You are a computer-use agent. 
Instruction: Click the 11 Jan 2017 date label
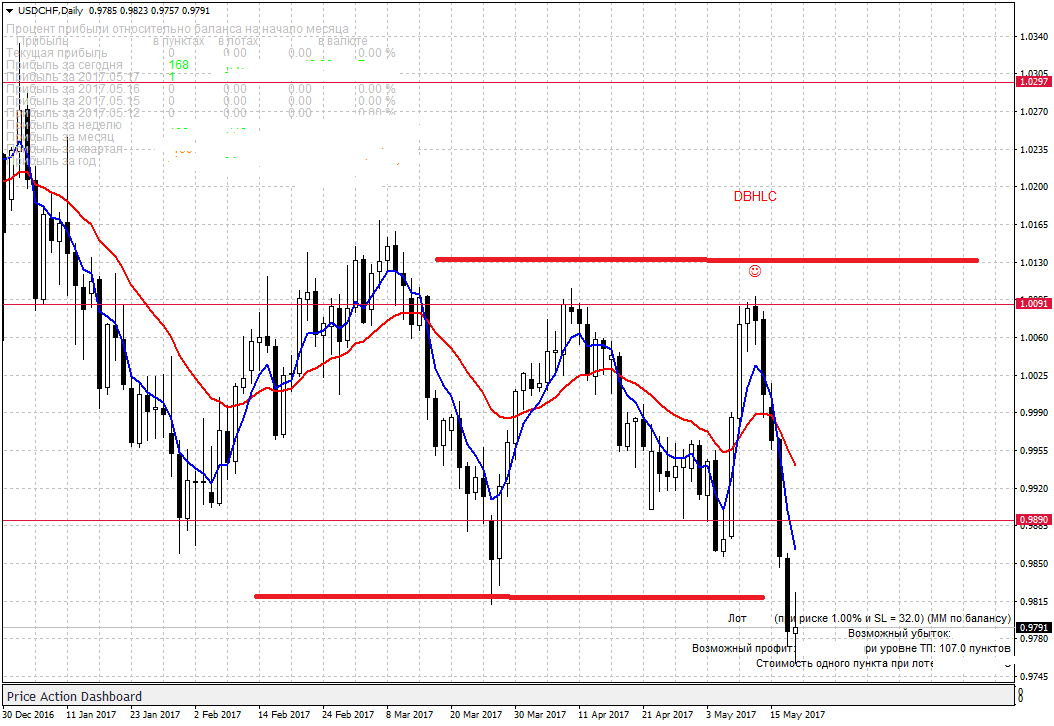91,715
